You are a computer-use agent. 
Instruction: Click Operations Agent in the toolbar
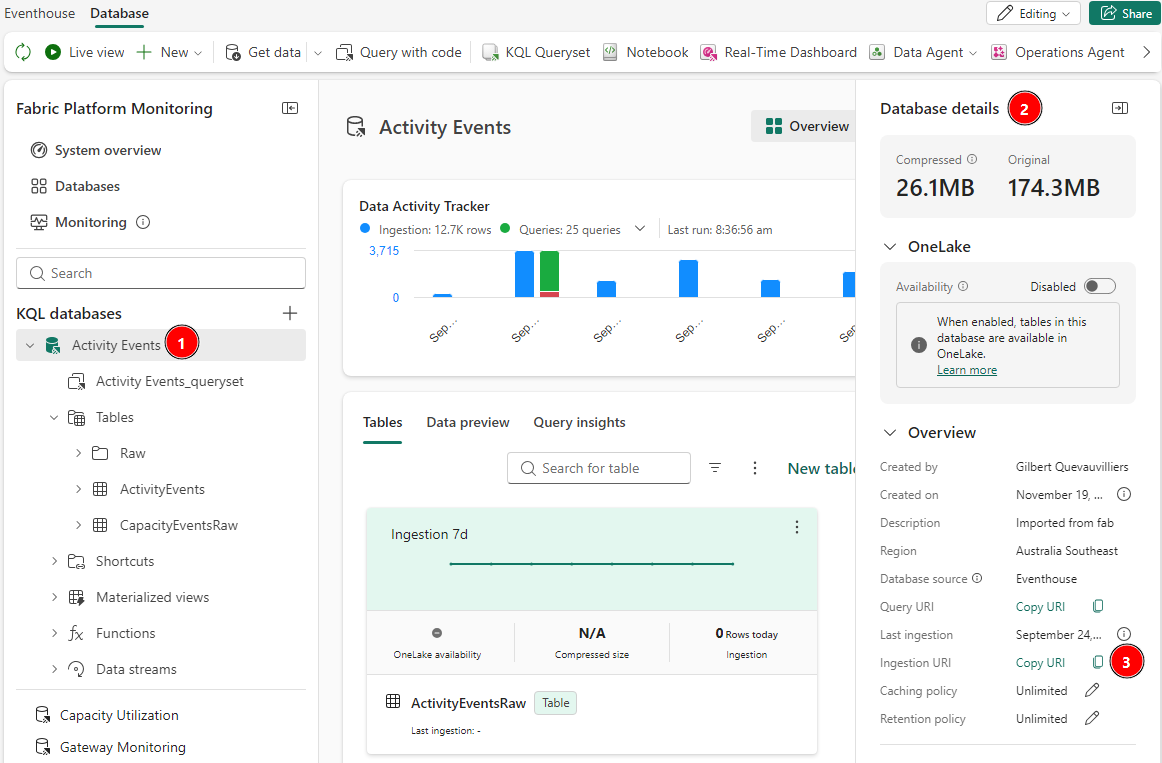[x=1058, y=52]
